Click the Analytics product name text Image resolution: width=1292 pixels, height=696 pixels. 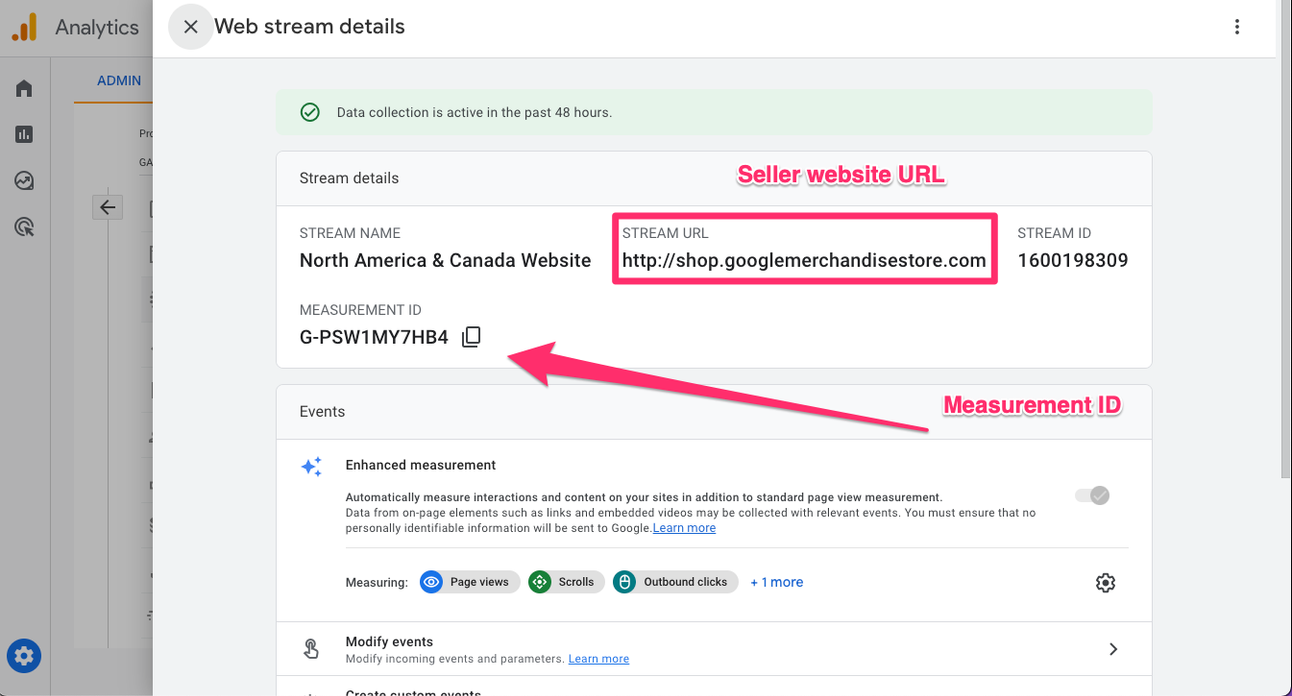[x=97, y=27]
